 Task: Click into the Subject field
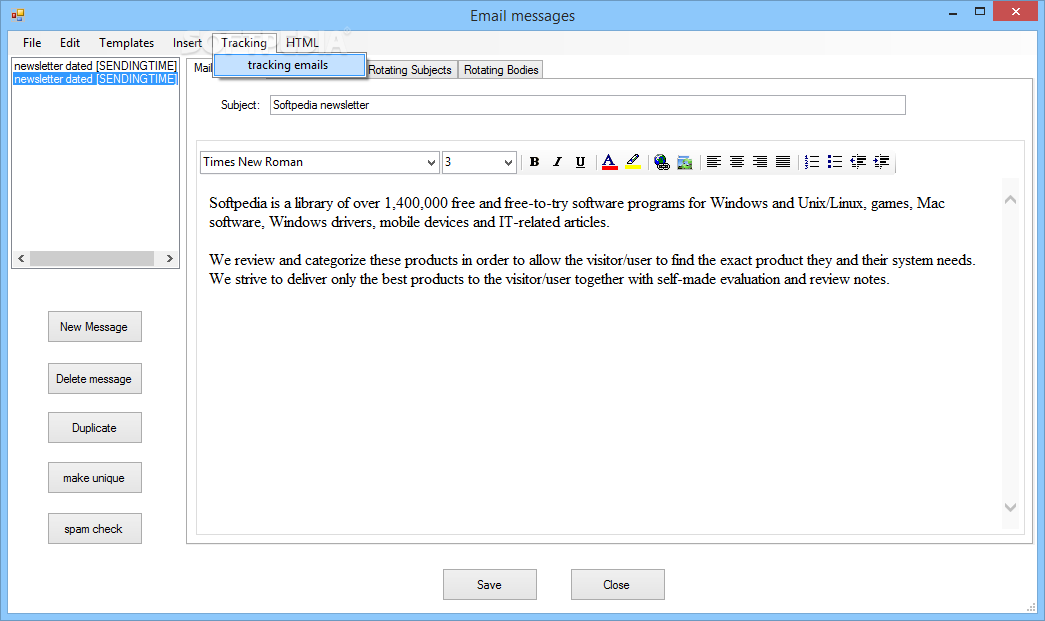[x=587, y=105]
